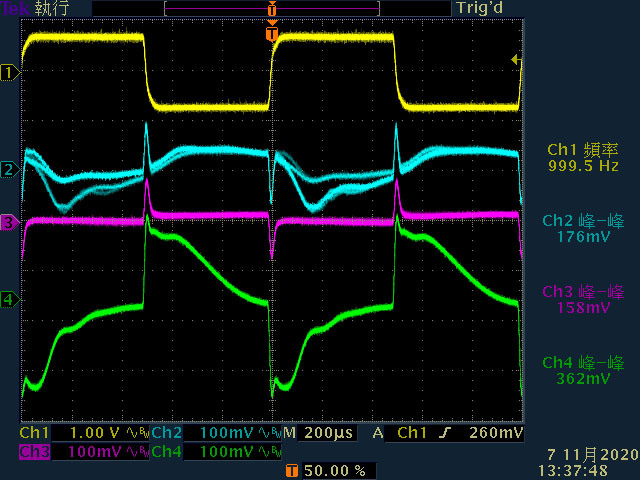
Task: Click the Tek logo
Action: 15,9
